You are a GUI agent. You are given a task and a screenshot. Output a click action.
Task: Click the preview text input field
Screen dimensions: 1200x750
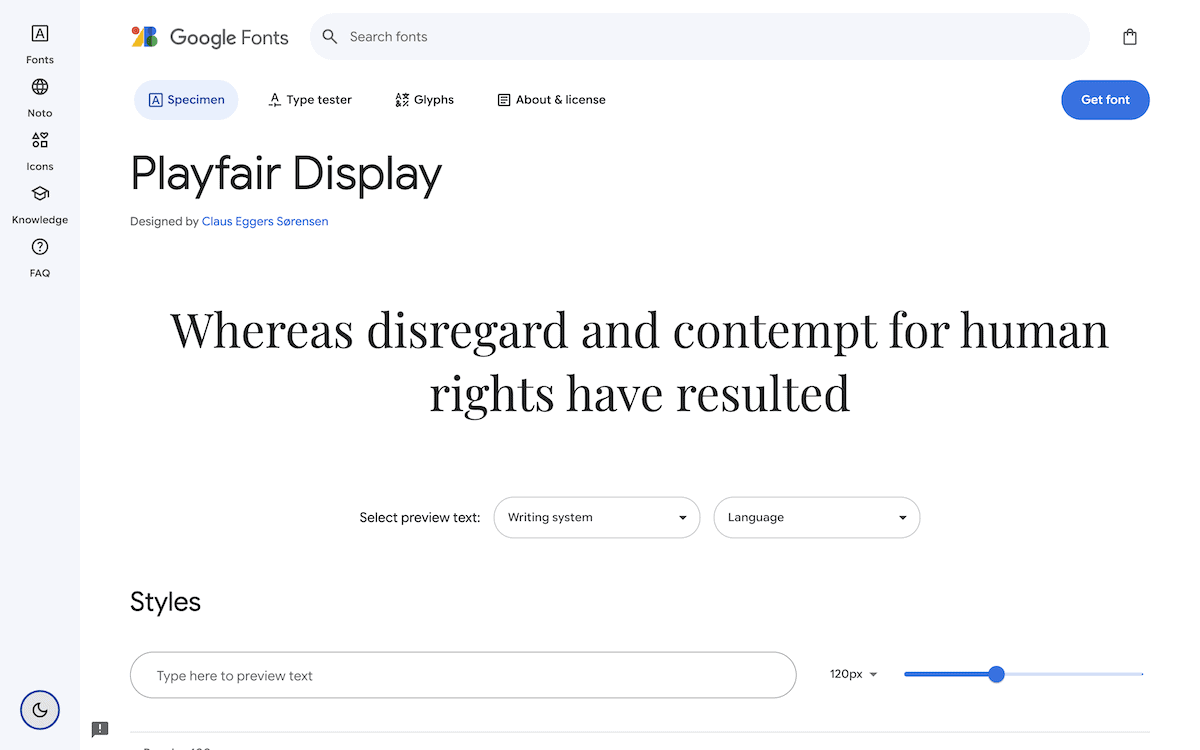[x=463, y=675]
